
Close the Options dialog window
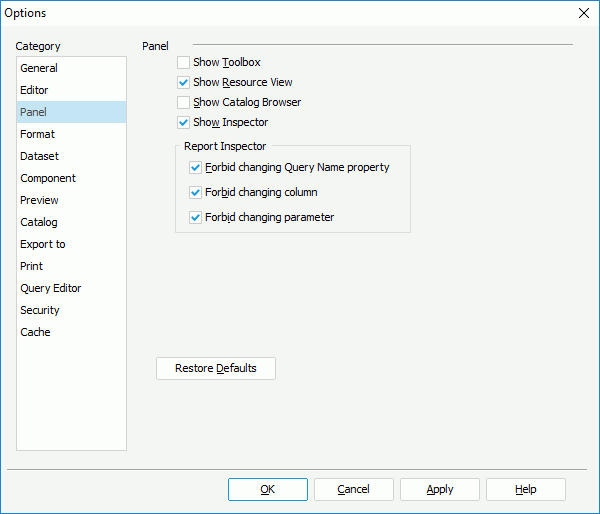click(584, 13)
